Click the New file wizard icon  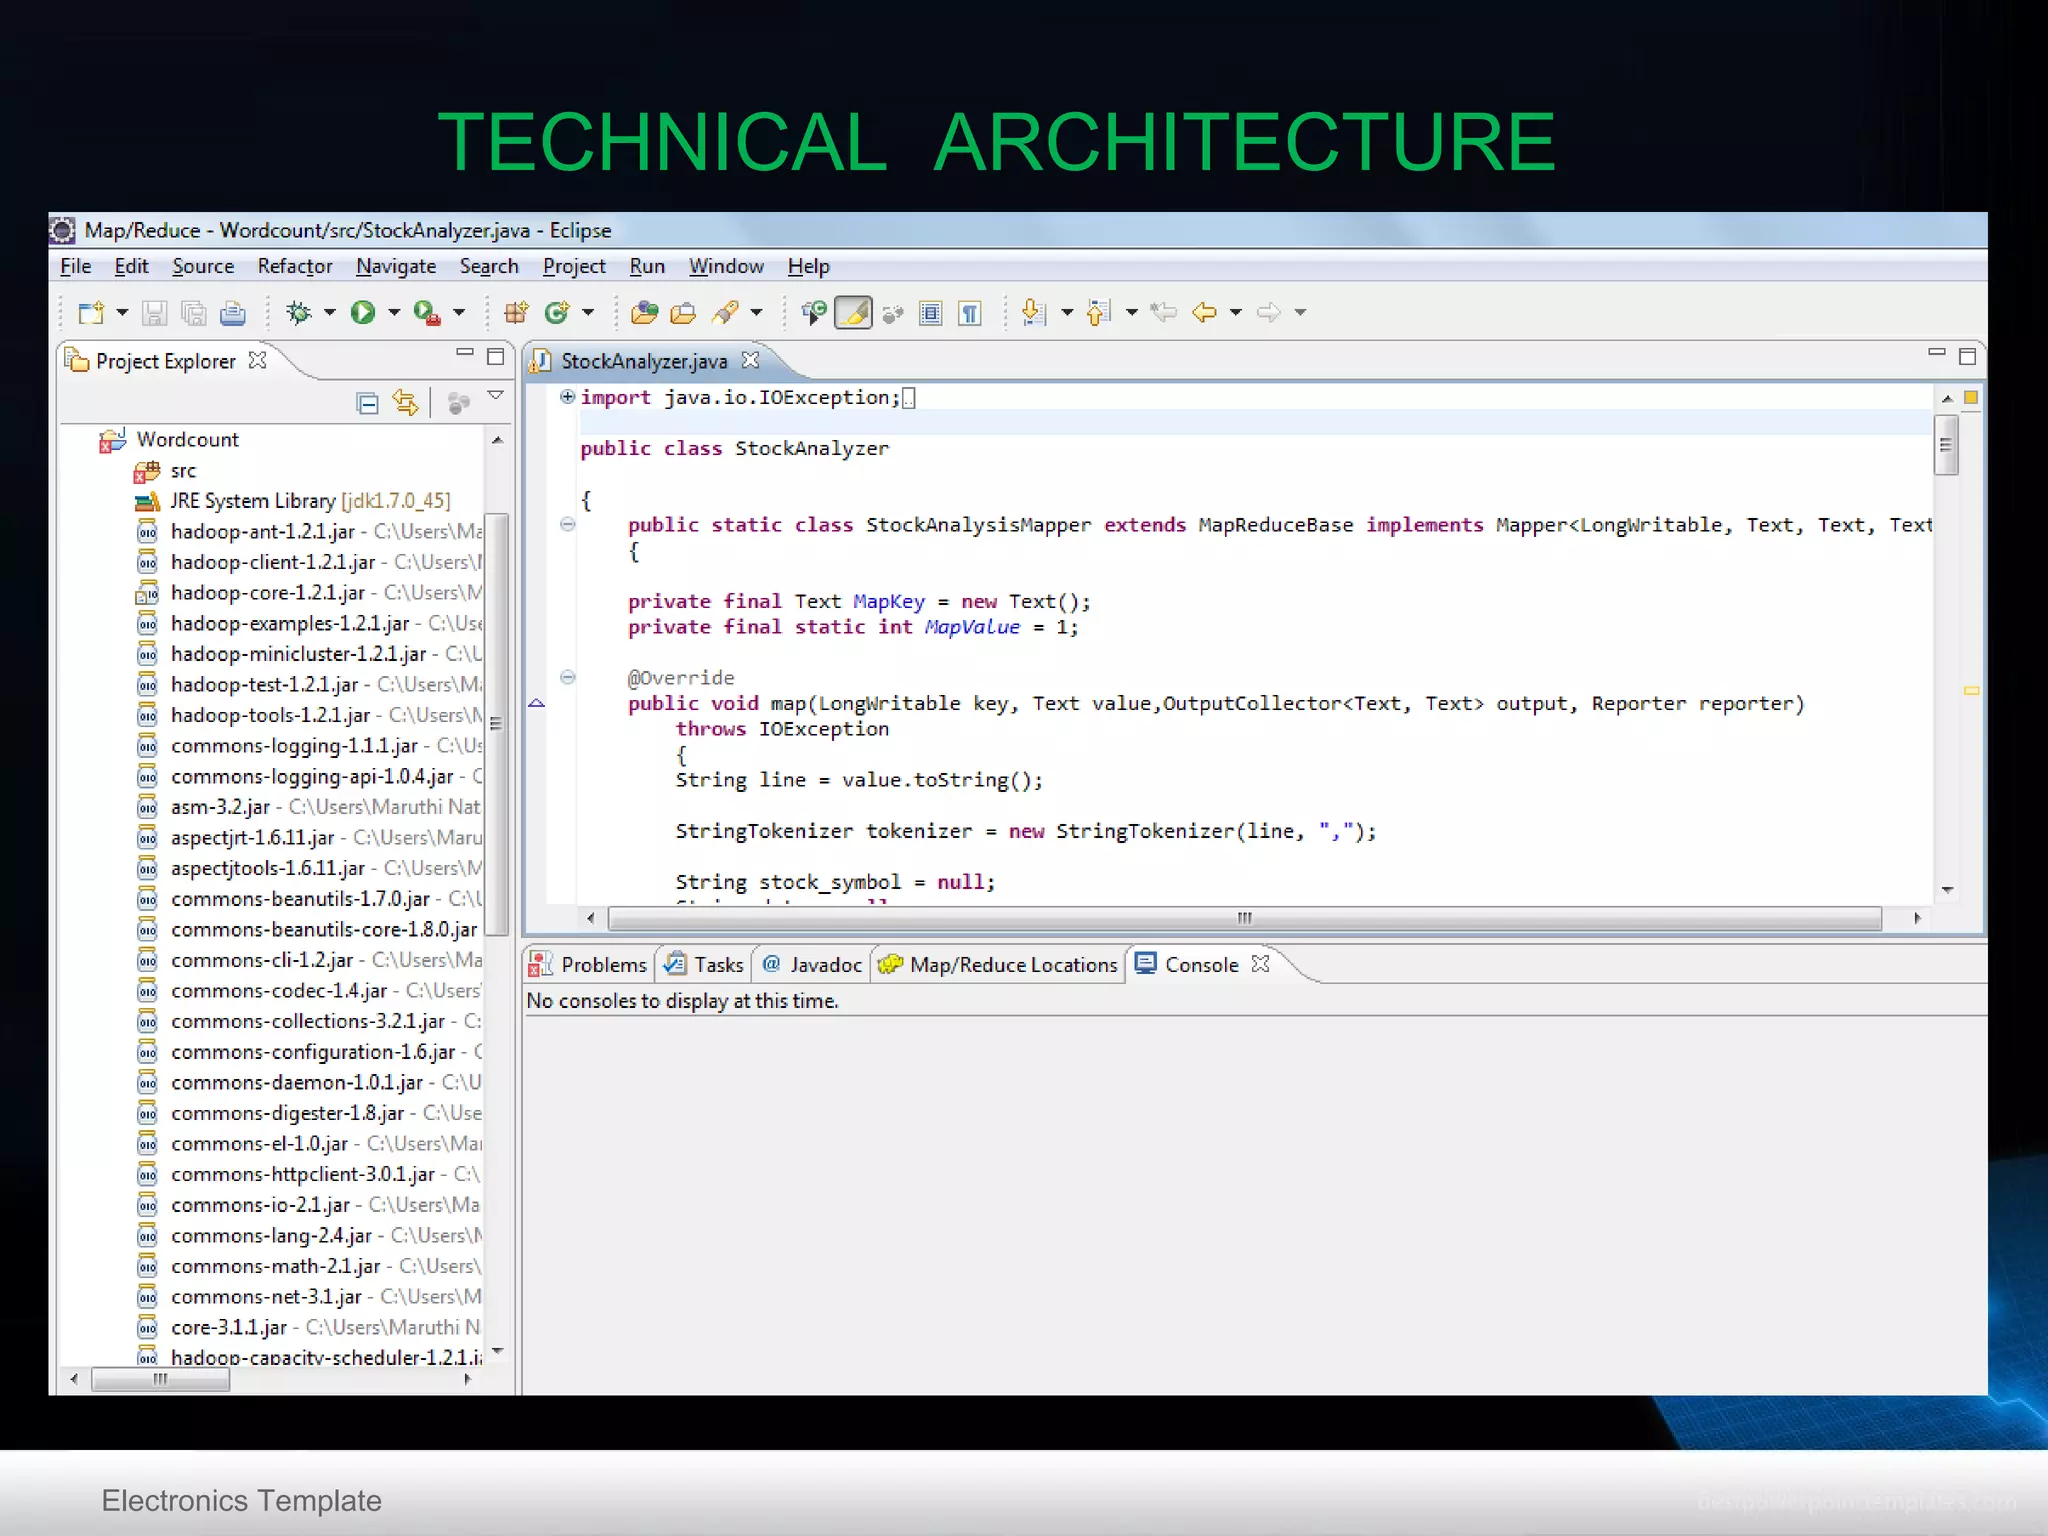(x=91, y=313)
